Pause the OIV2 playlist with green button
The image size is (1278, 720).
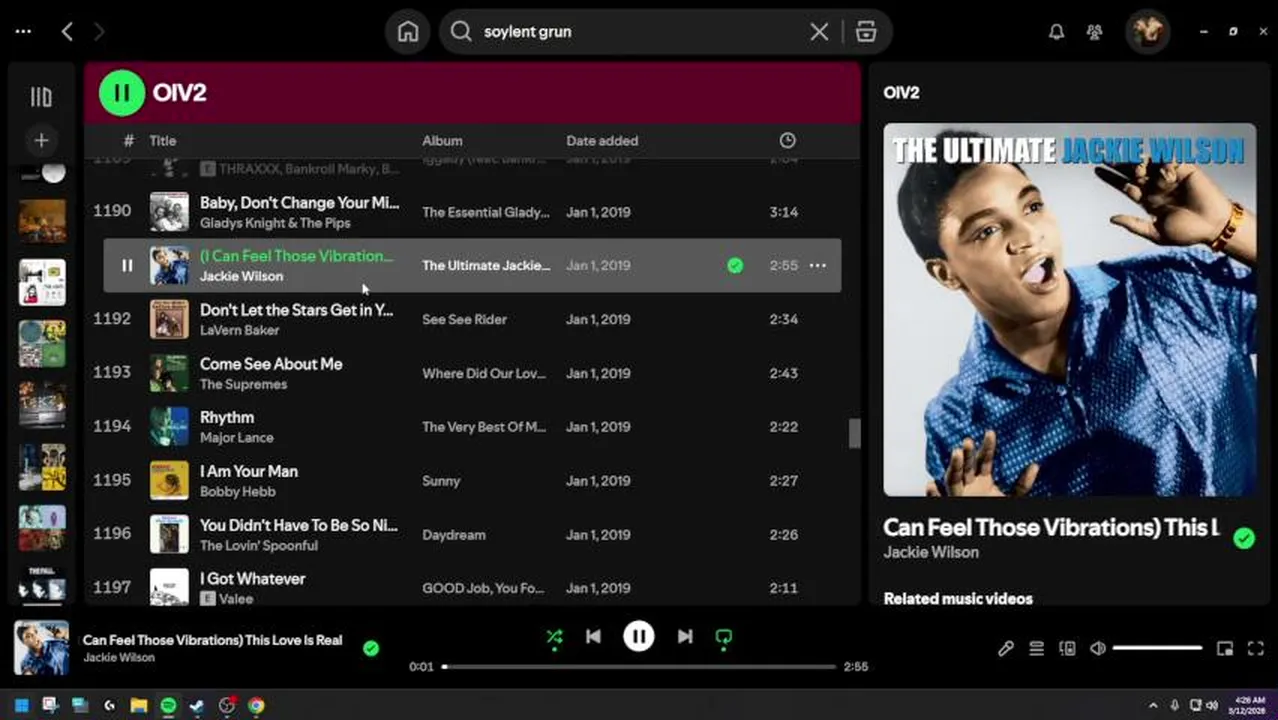[122, 93]
